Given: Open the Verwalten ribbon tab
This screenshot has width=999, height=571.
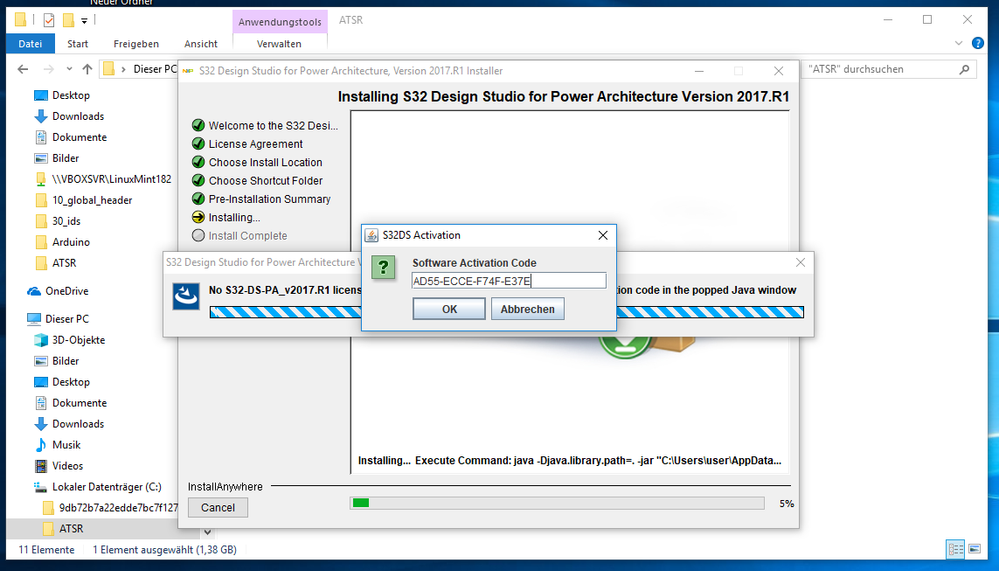Looking at the screenshot, I should point(279,43).
